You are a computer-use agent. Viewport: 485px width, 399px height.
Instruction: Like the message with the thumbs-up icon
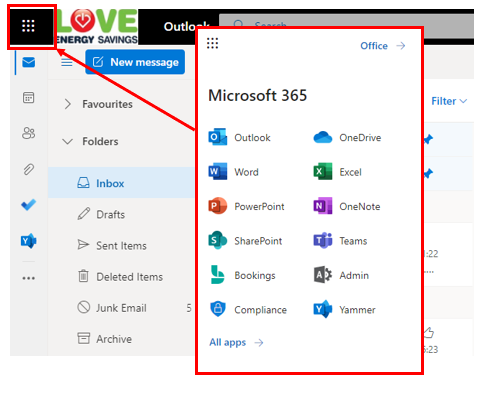pos(429,332)
